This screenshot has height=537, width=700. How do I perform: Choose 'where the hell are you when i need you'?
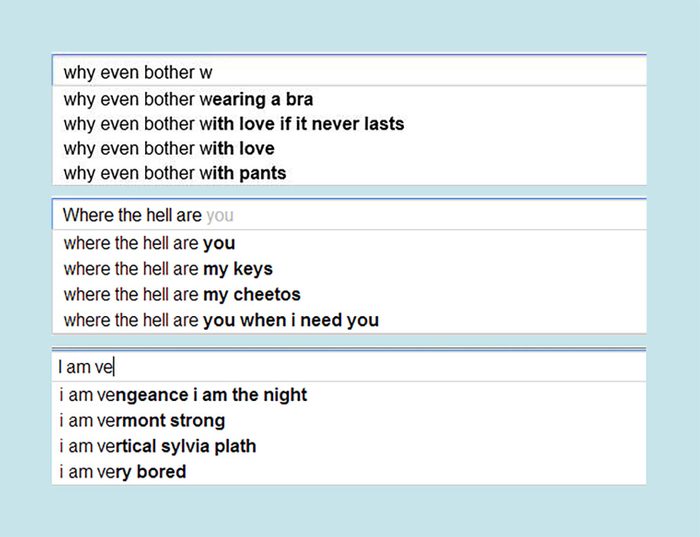[220, 321]
